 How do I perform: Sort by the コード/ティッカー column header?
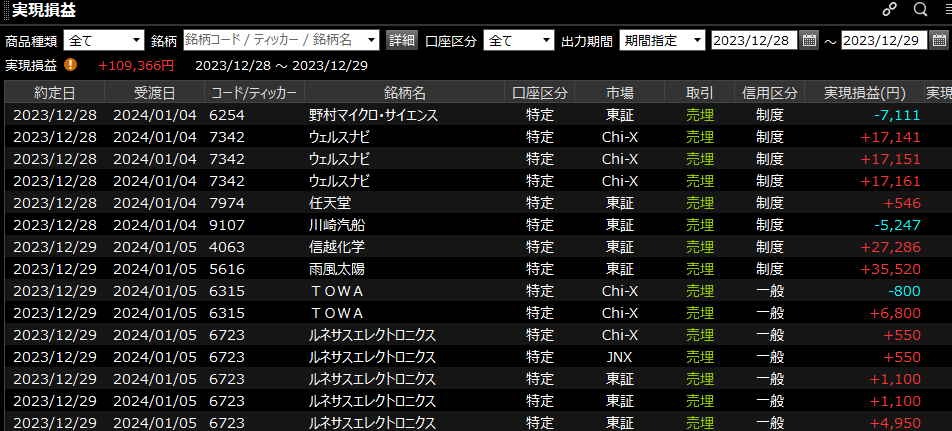point(254,93)
